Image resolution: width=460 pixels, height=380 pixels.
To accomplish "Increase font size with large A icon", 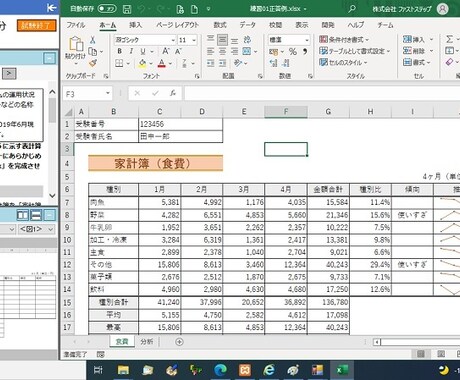I will (x=166, y=51).
